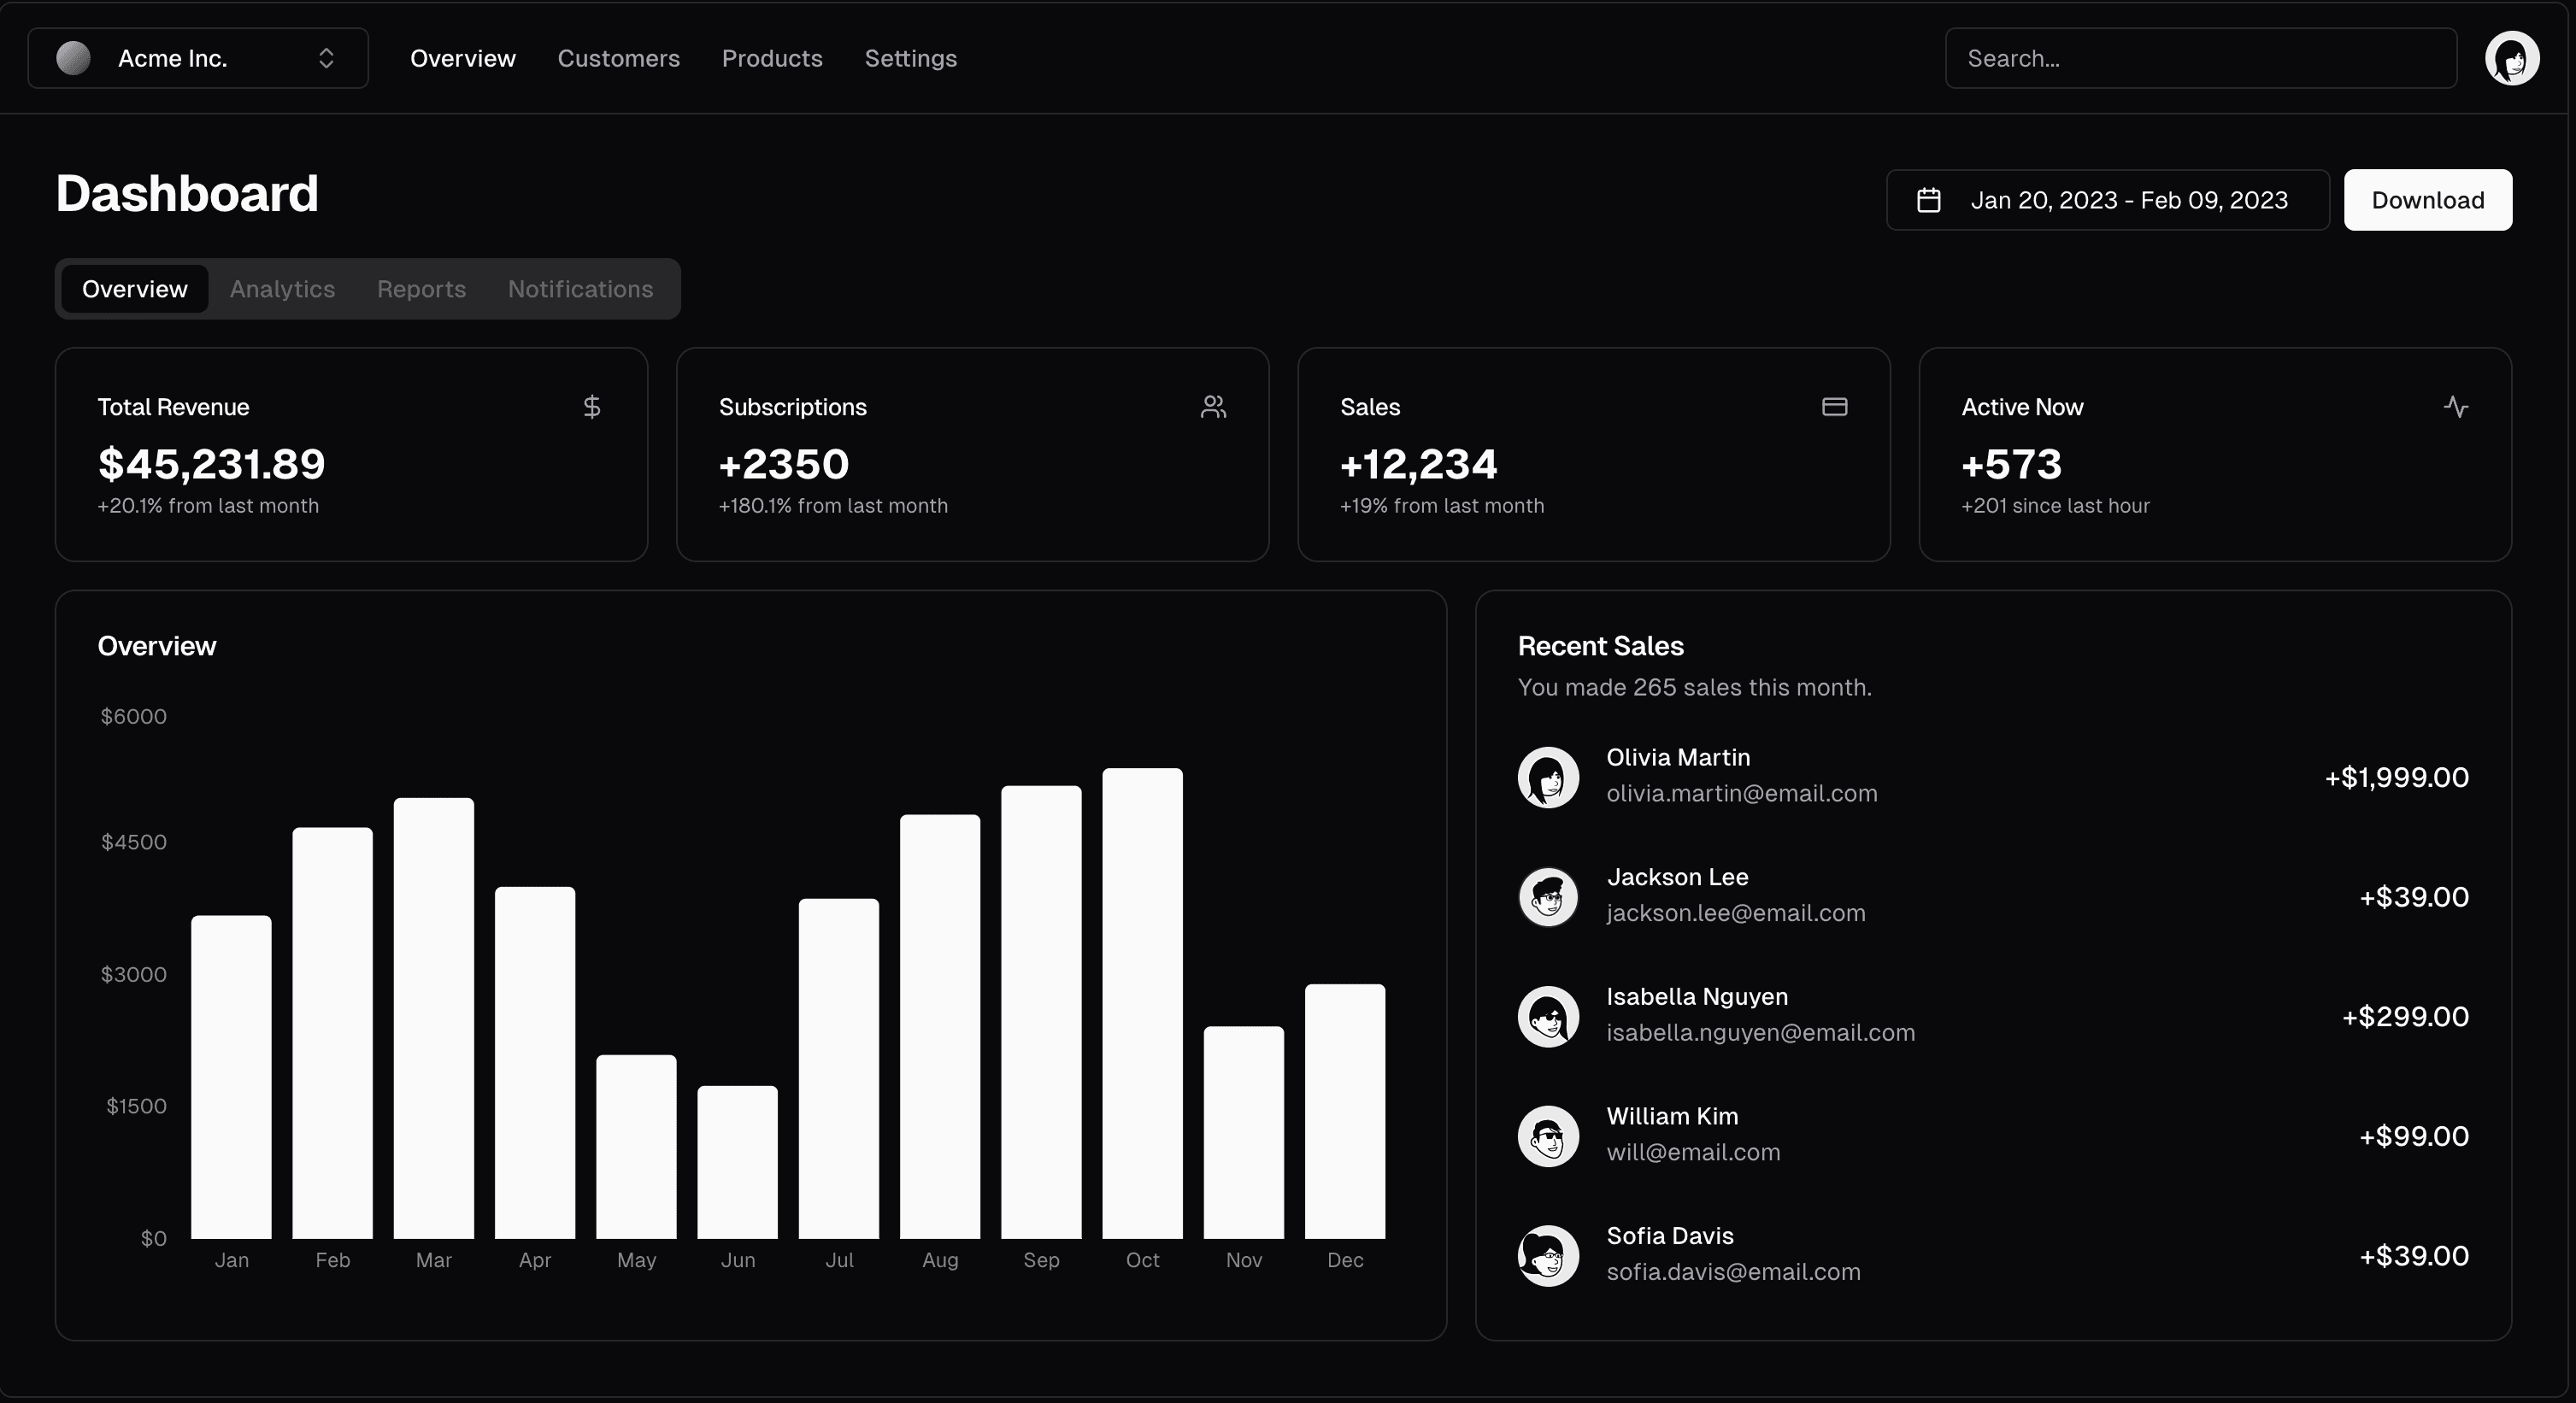Click the credit card icon on Sales card
This screenshot has width=2576, height=1403.
[1834, 407]
